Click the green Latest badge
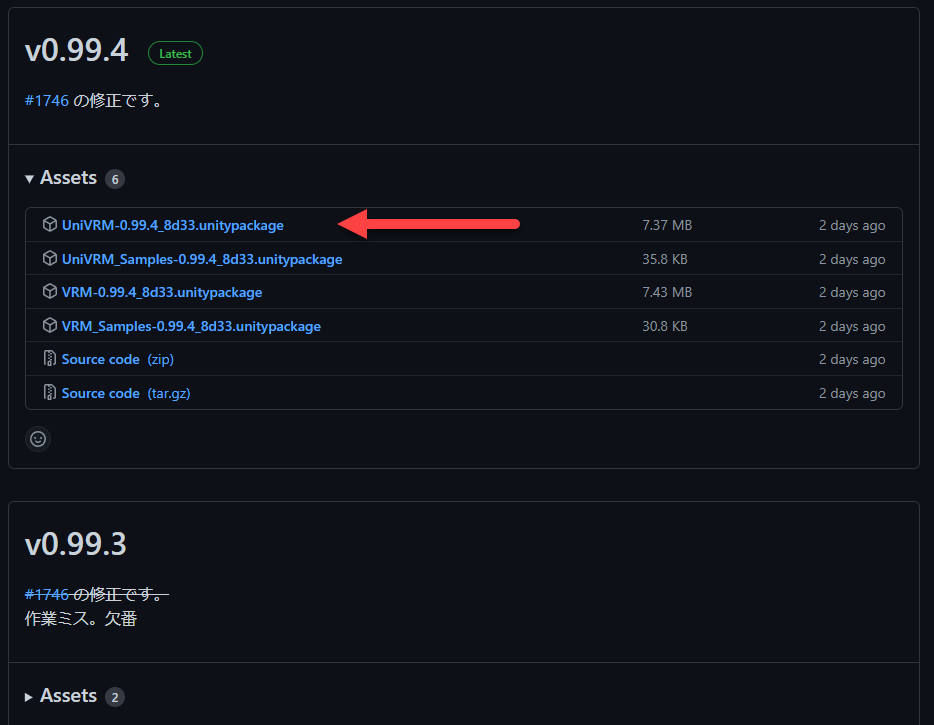934x725 pixels. pyautogui.click(x=175, y=54)
